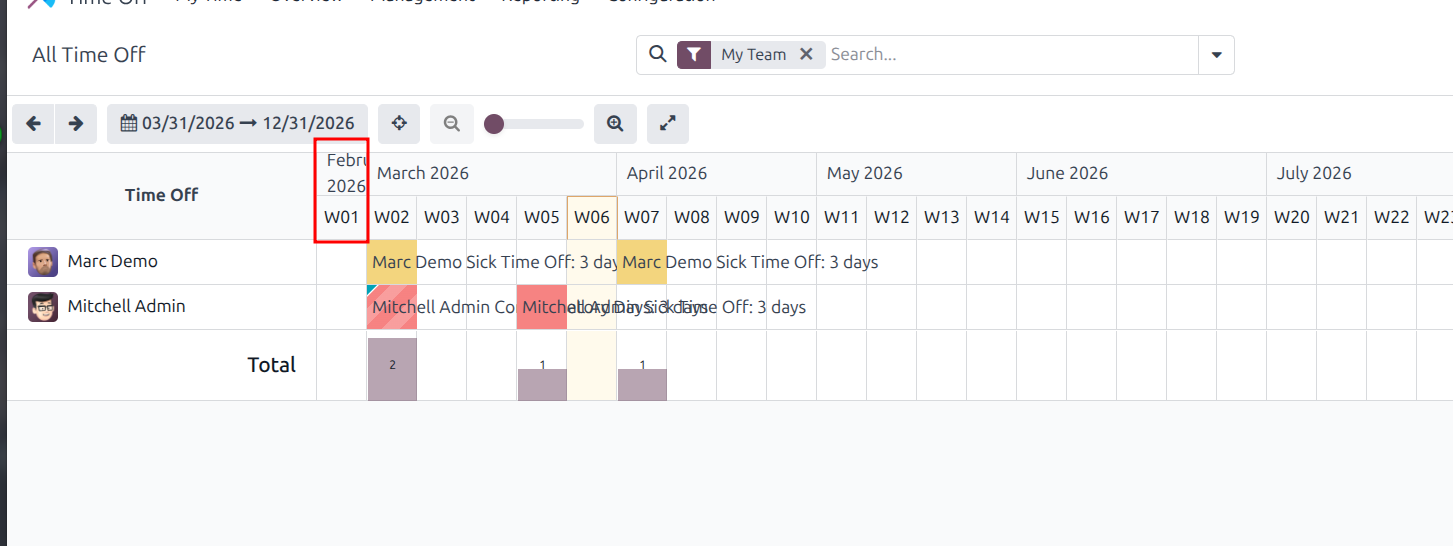Go to the previous period arrow
The width and height of the screenshot is (1453, 546).
[x=33, y=124]
